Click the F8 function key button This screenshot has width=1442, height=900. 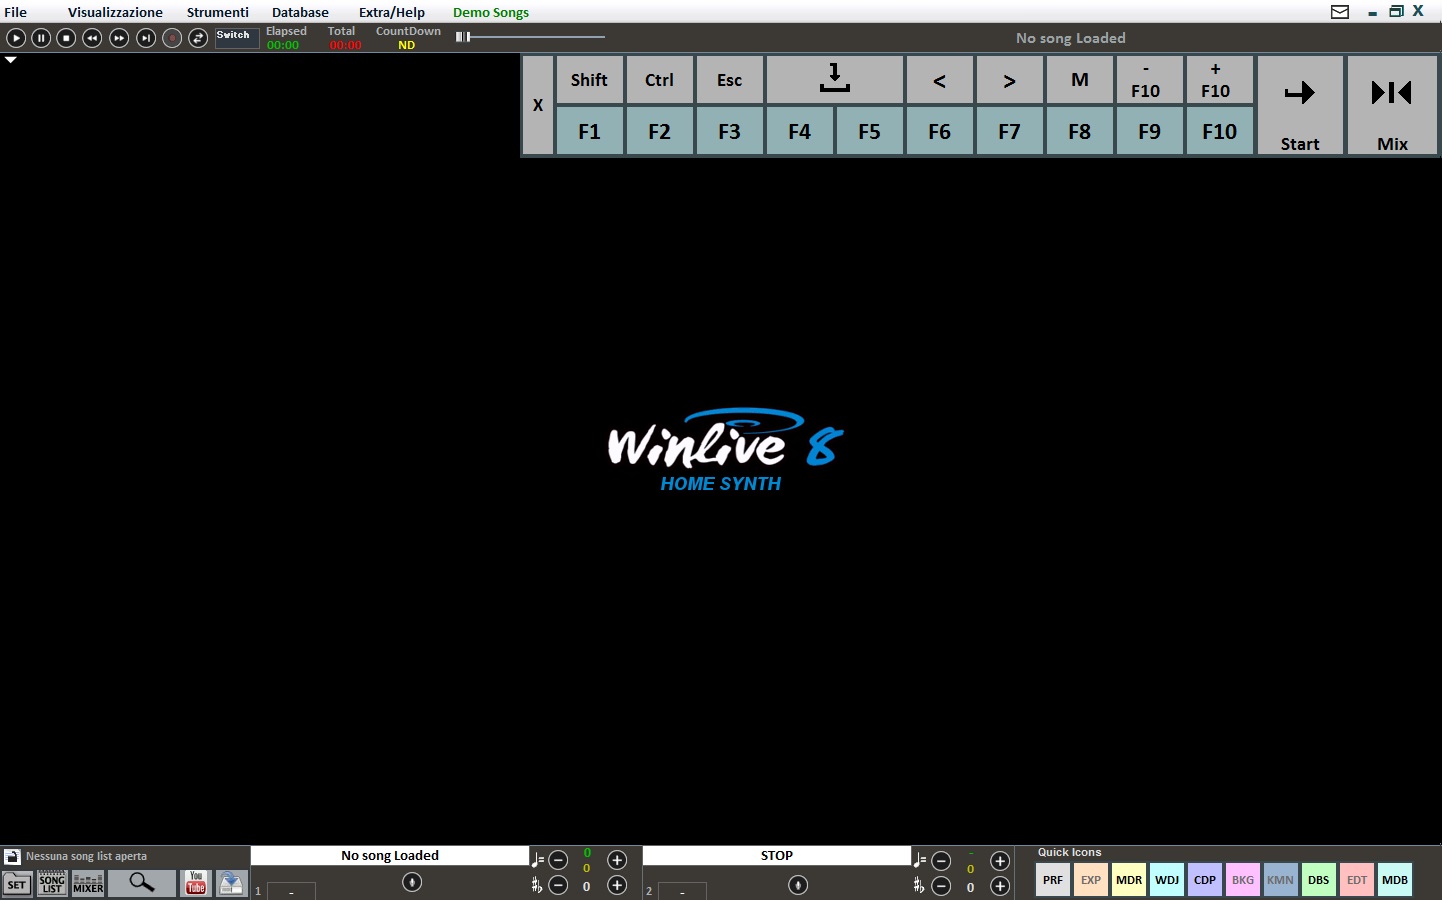pyautogui.click(x=1079, y=131)
